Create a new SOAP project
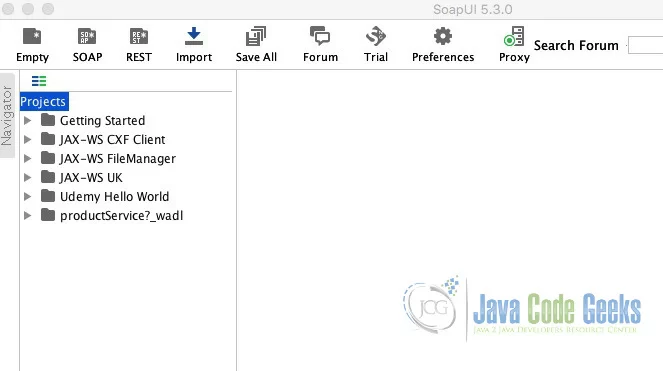 87,44
